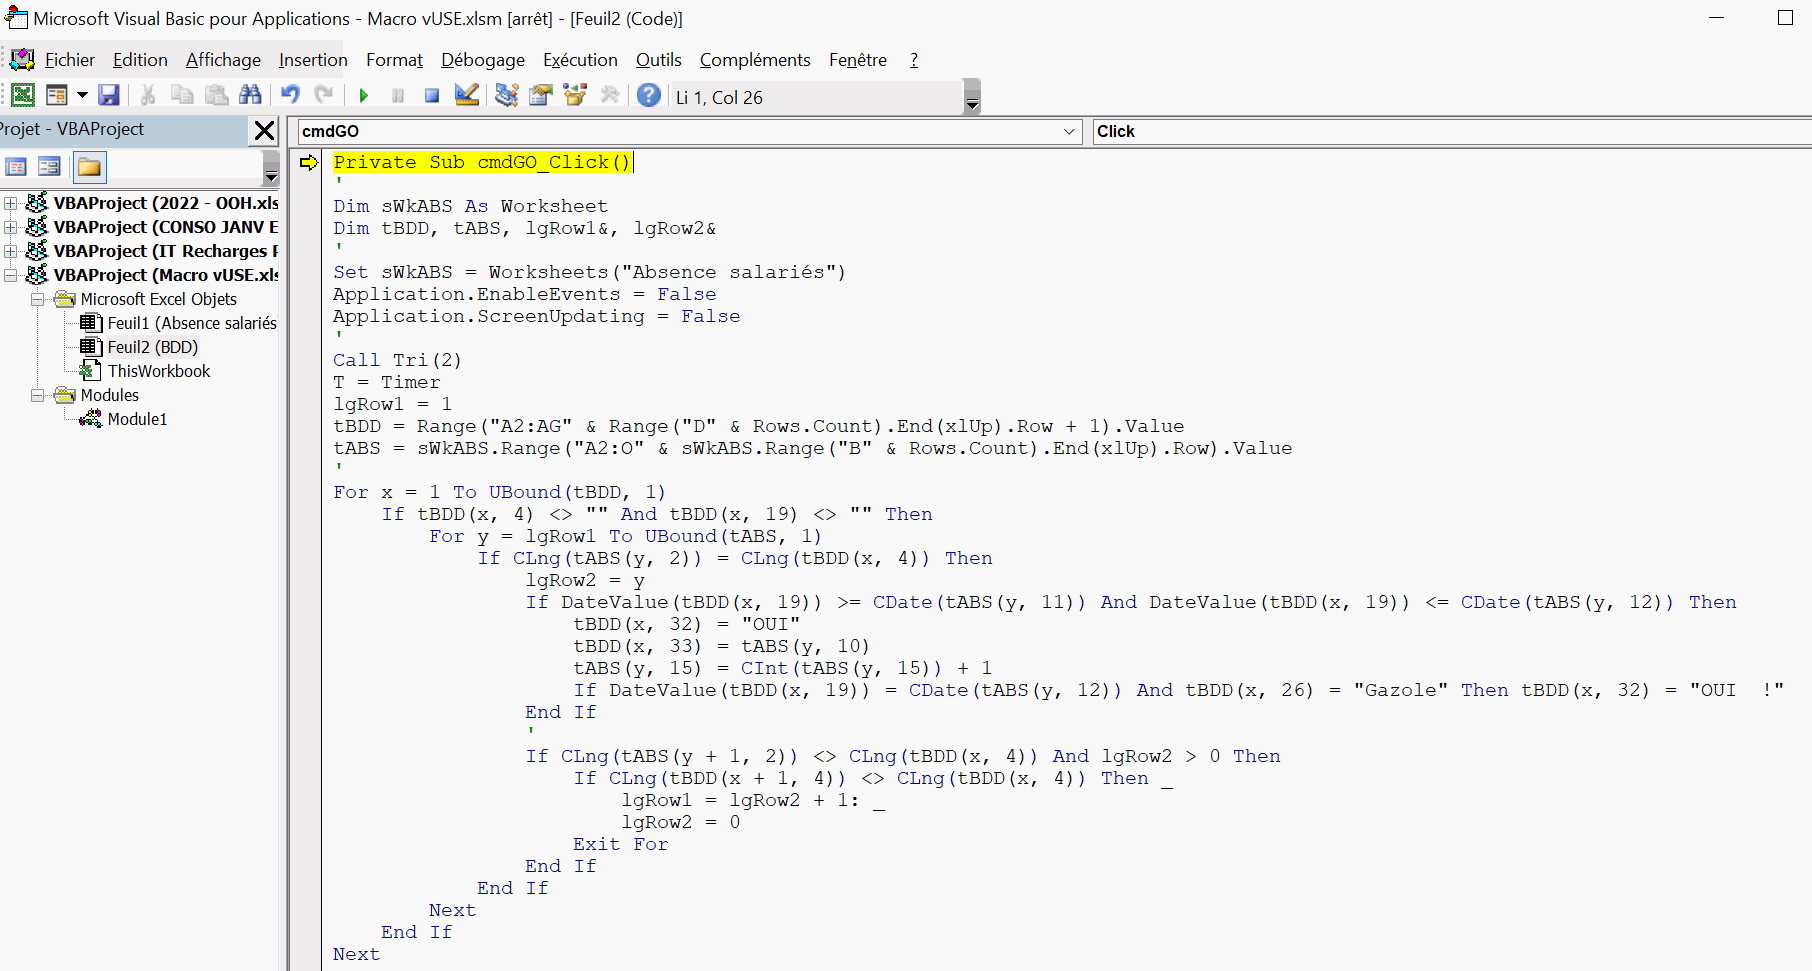
Task: Open the Débogage menu
Action: tap(482, 60)
